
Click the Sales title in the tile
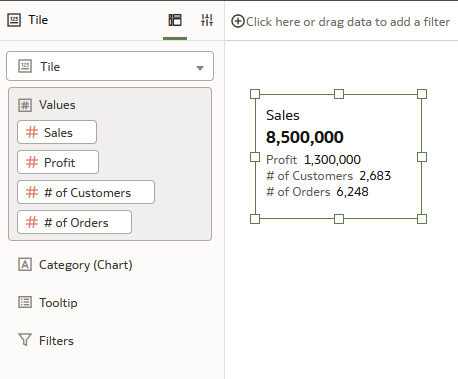[283, 115]
